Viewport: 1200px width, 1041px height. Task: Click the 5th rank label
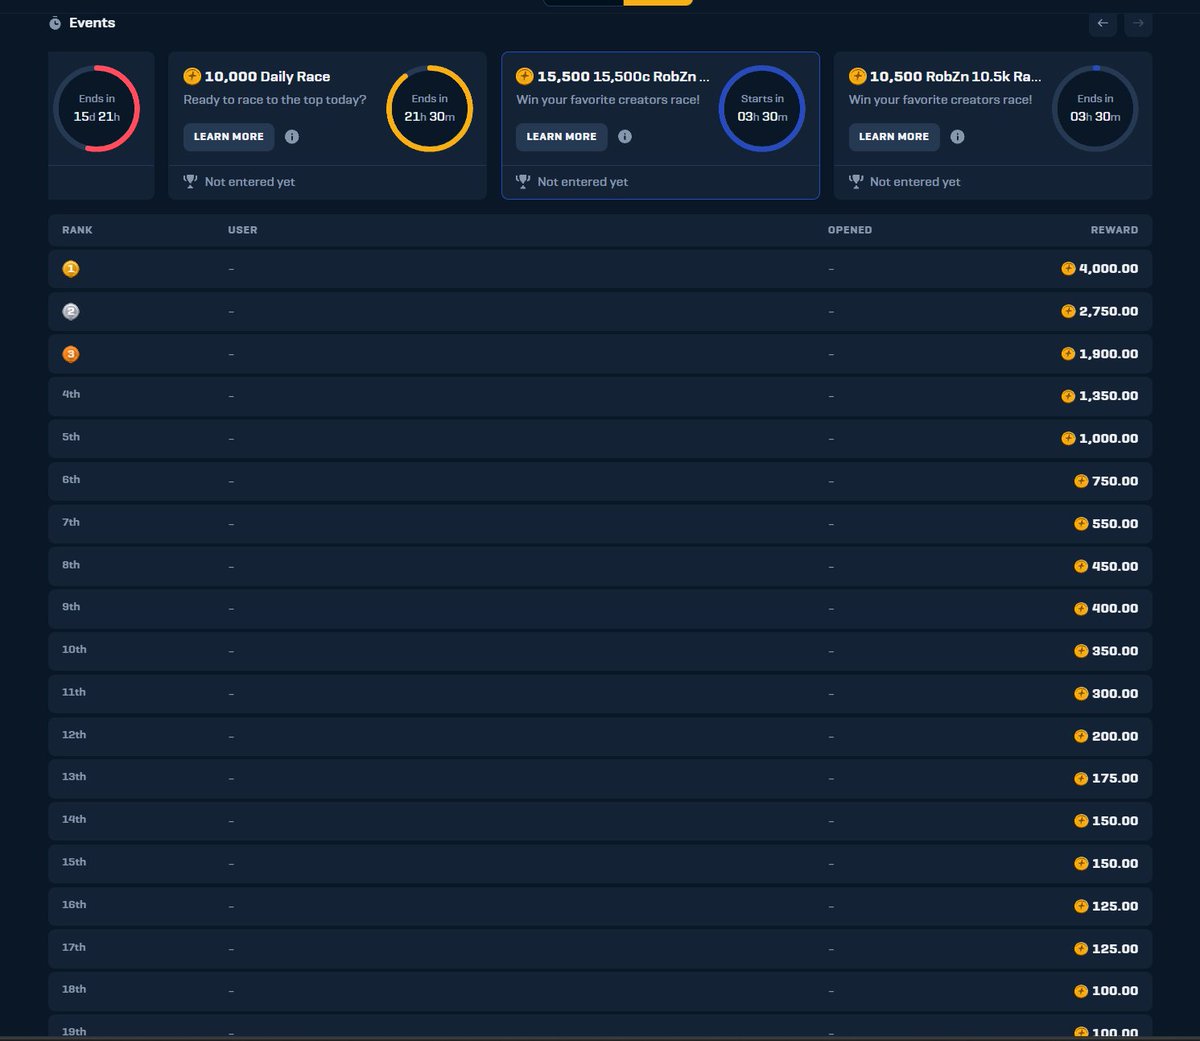click(71, 437)
